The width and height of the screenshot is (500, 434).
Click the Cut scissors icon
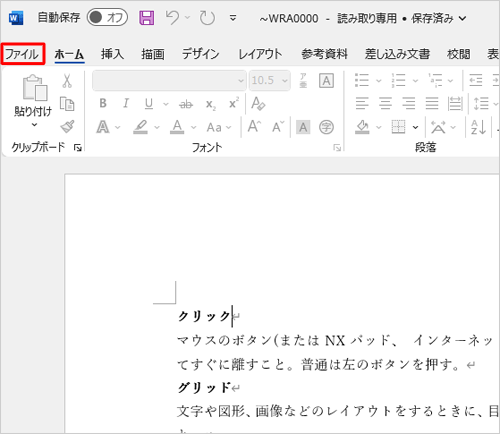[x=67, y=81]
